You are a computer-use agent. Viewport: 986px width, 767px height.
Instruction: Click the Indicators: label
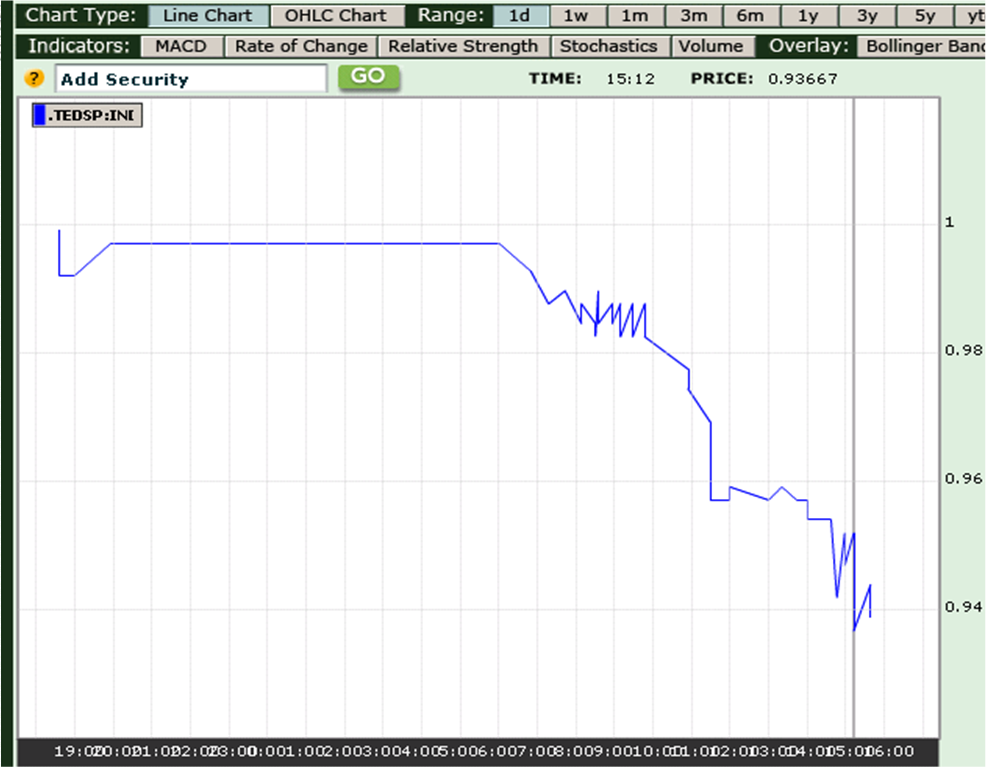tap(79, 46)
